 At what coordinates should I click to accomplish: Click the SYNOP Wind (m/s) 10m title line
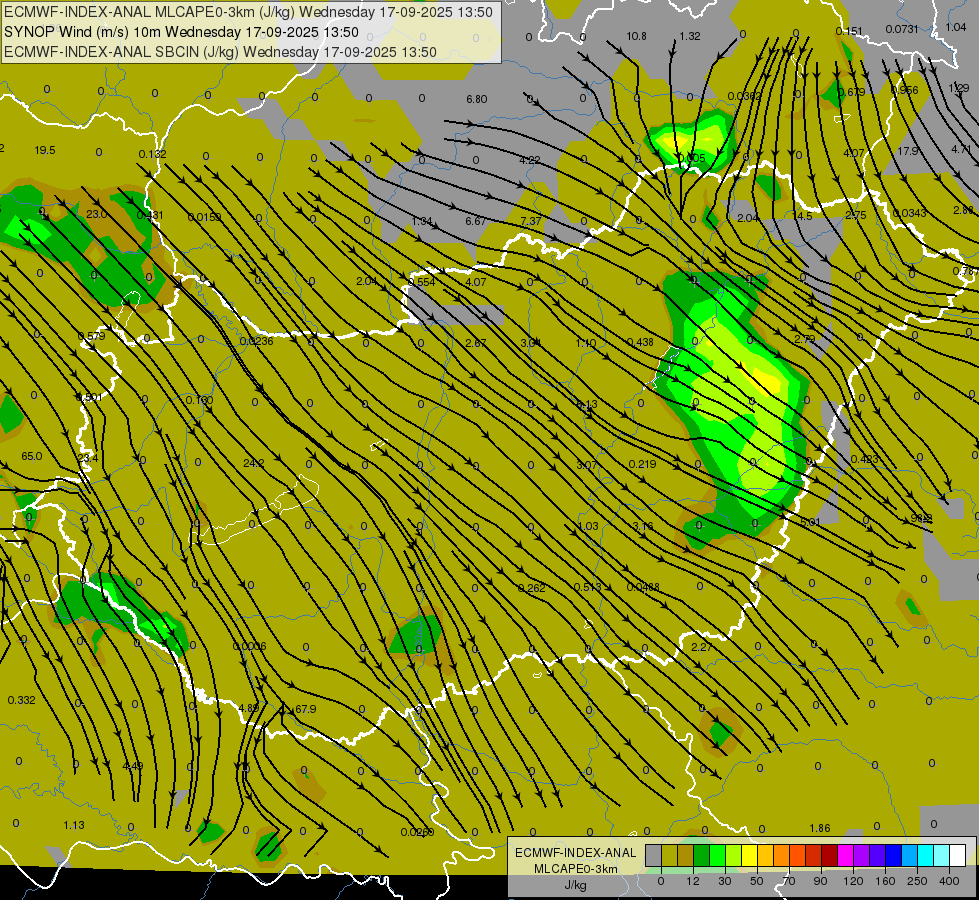point(181,32)
